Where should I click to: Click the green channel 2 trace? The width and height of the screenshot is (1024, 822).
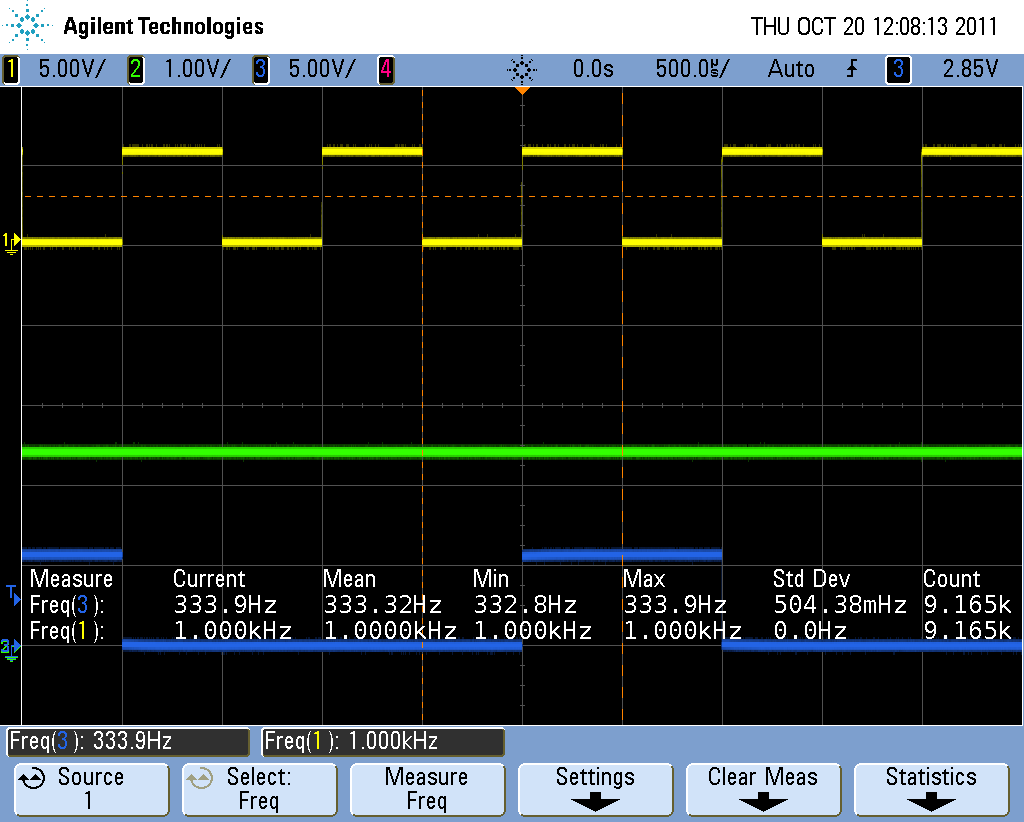[x=522, y=452]
